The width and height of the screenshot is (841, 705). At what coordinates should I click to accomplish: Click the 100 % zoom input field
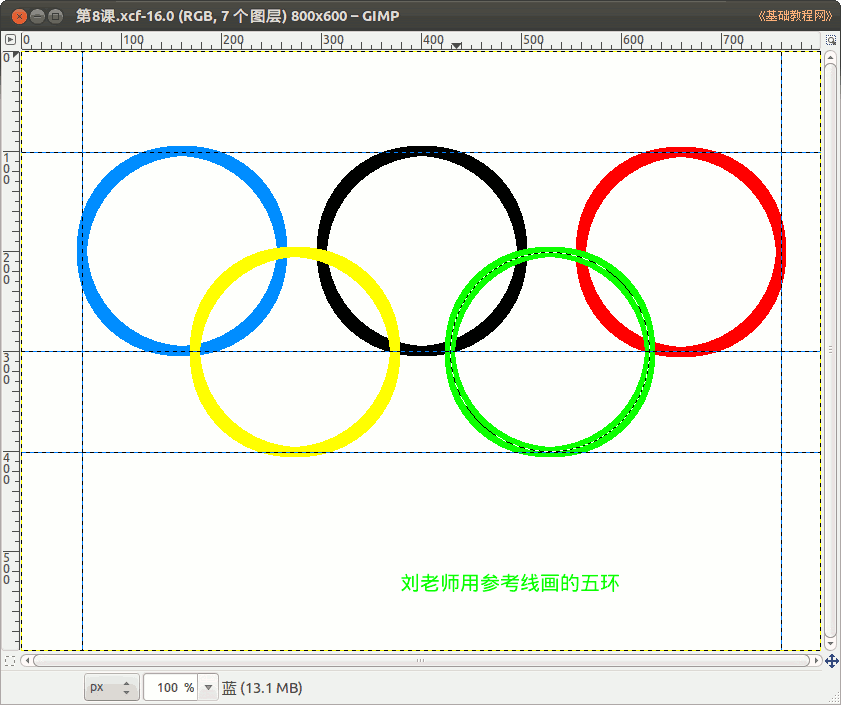click(171, 687)
